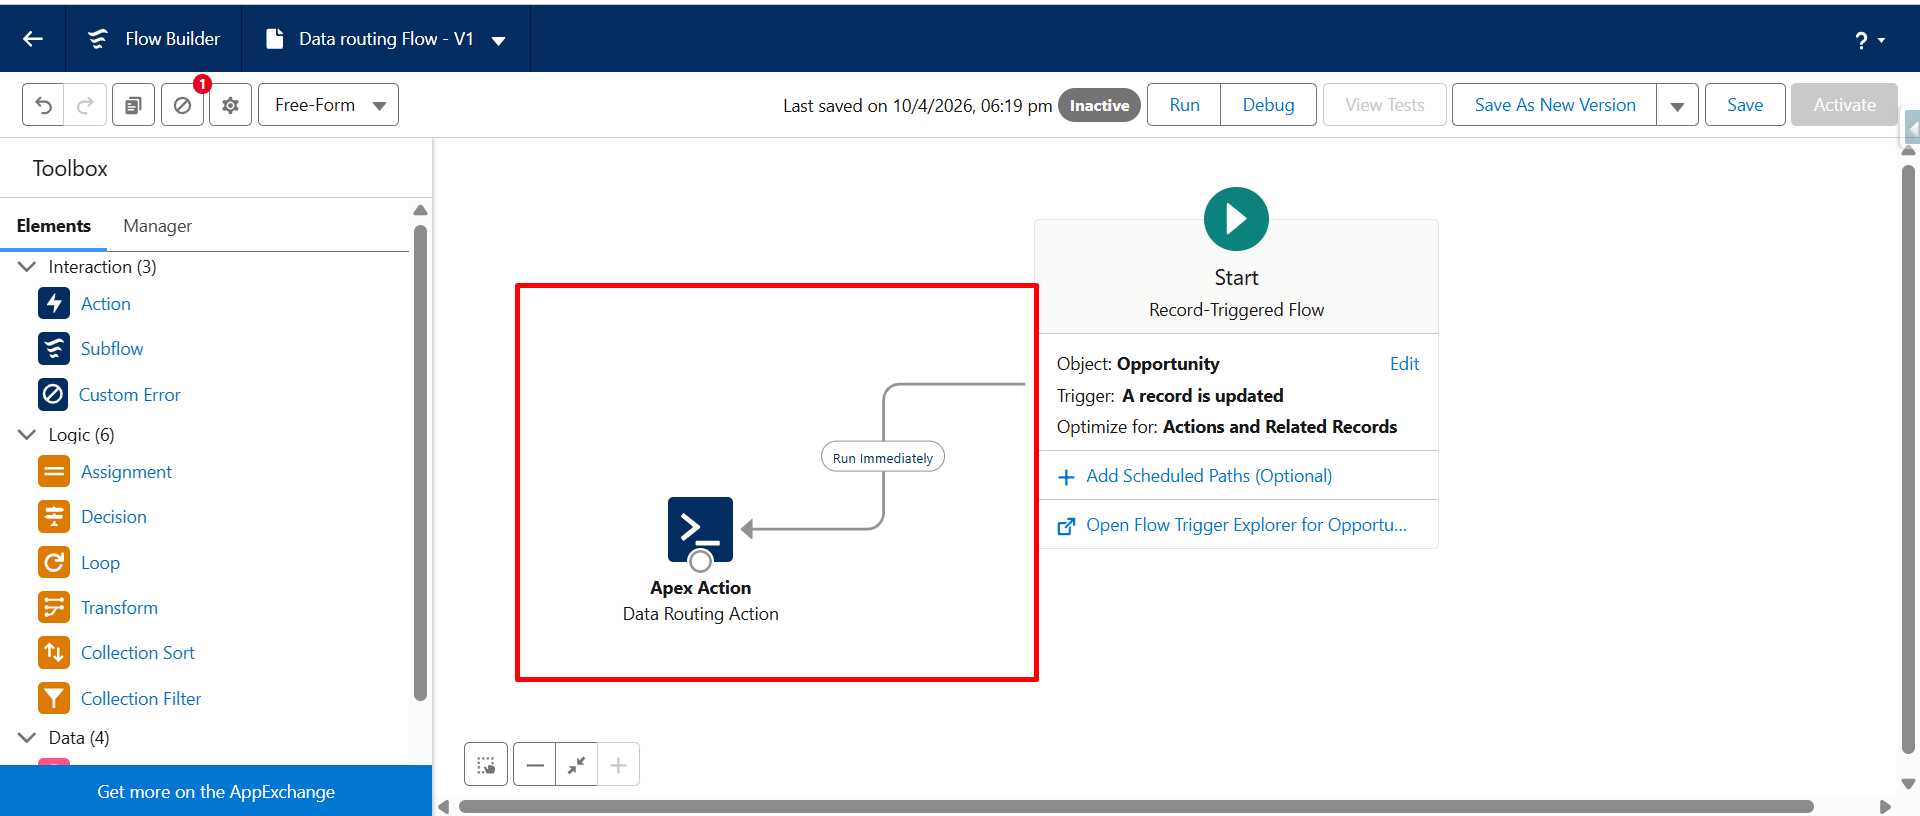Click the Action element icon
This screenshot has height=816, width=1920.
point(54,303)
